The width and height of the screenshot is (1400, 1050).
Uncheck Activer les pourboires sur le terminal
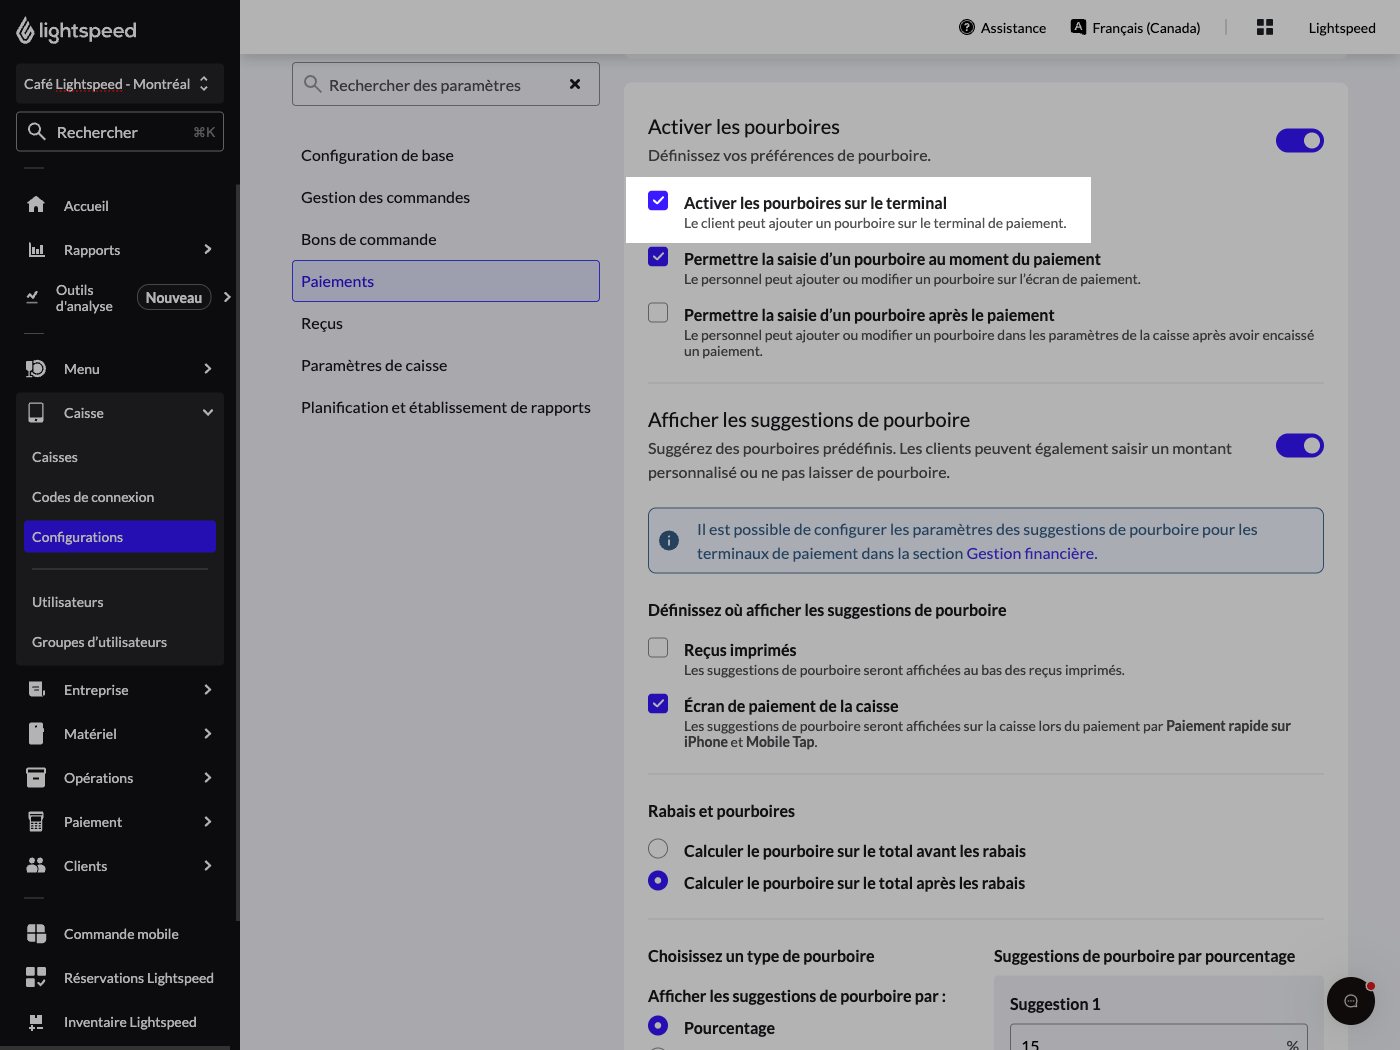(658, 200)
